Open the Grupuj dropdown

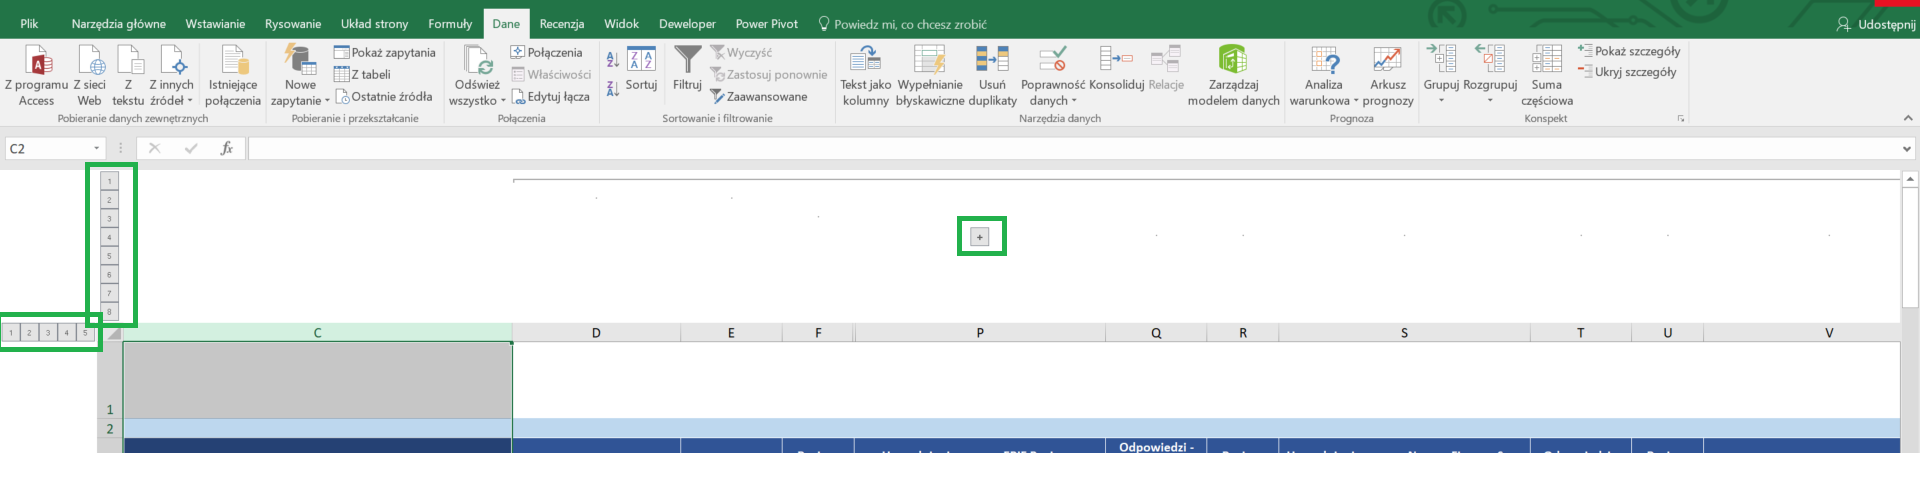tap(1441, 101)
